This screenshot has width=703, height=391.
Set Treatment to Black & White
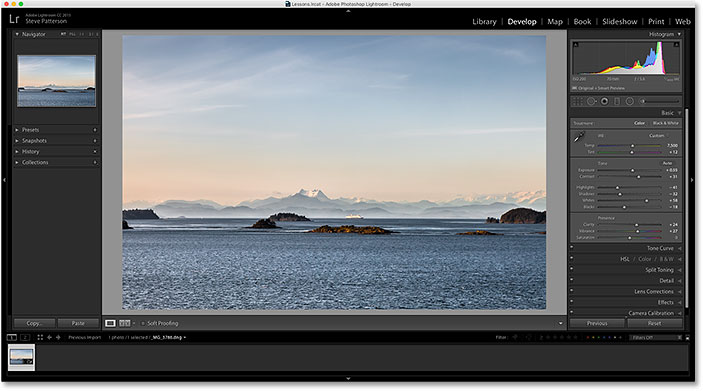click(x=665, y=123)
